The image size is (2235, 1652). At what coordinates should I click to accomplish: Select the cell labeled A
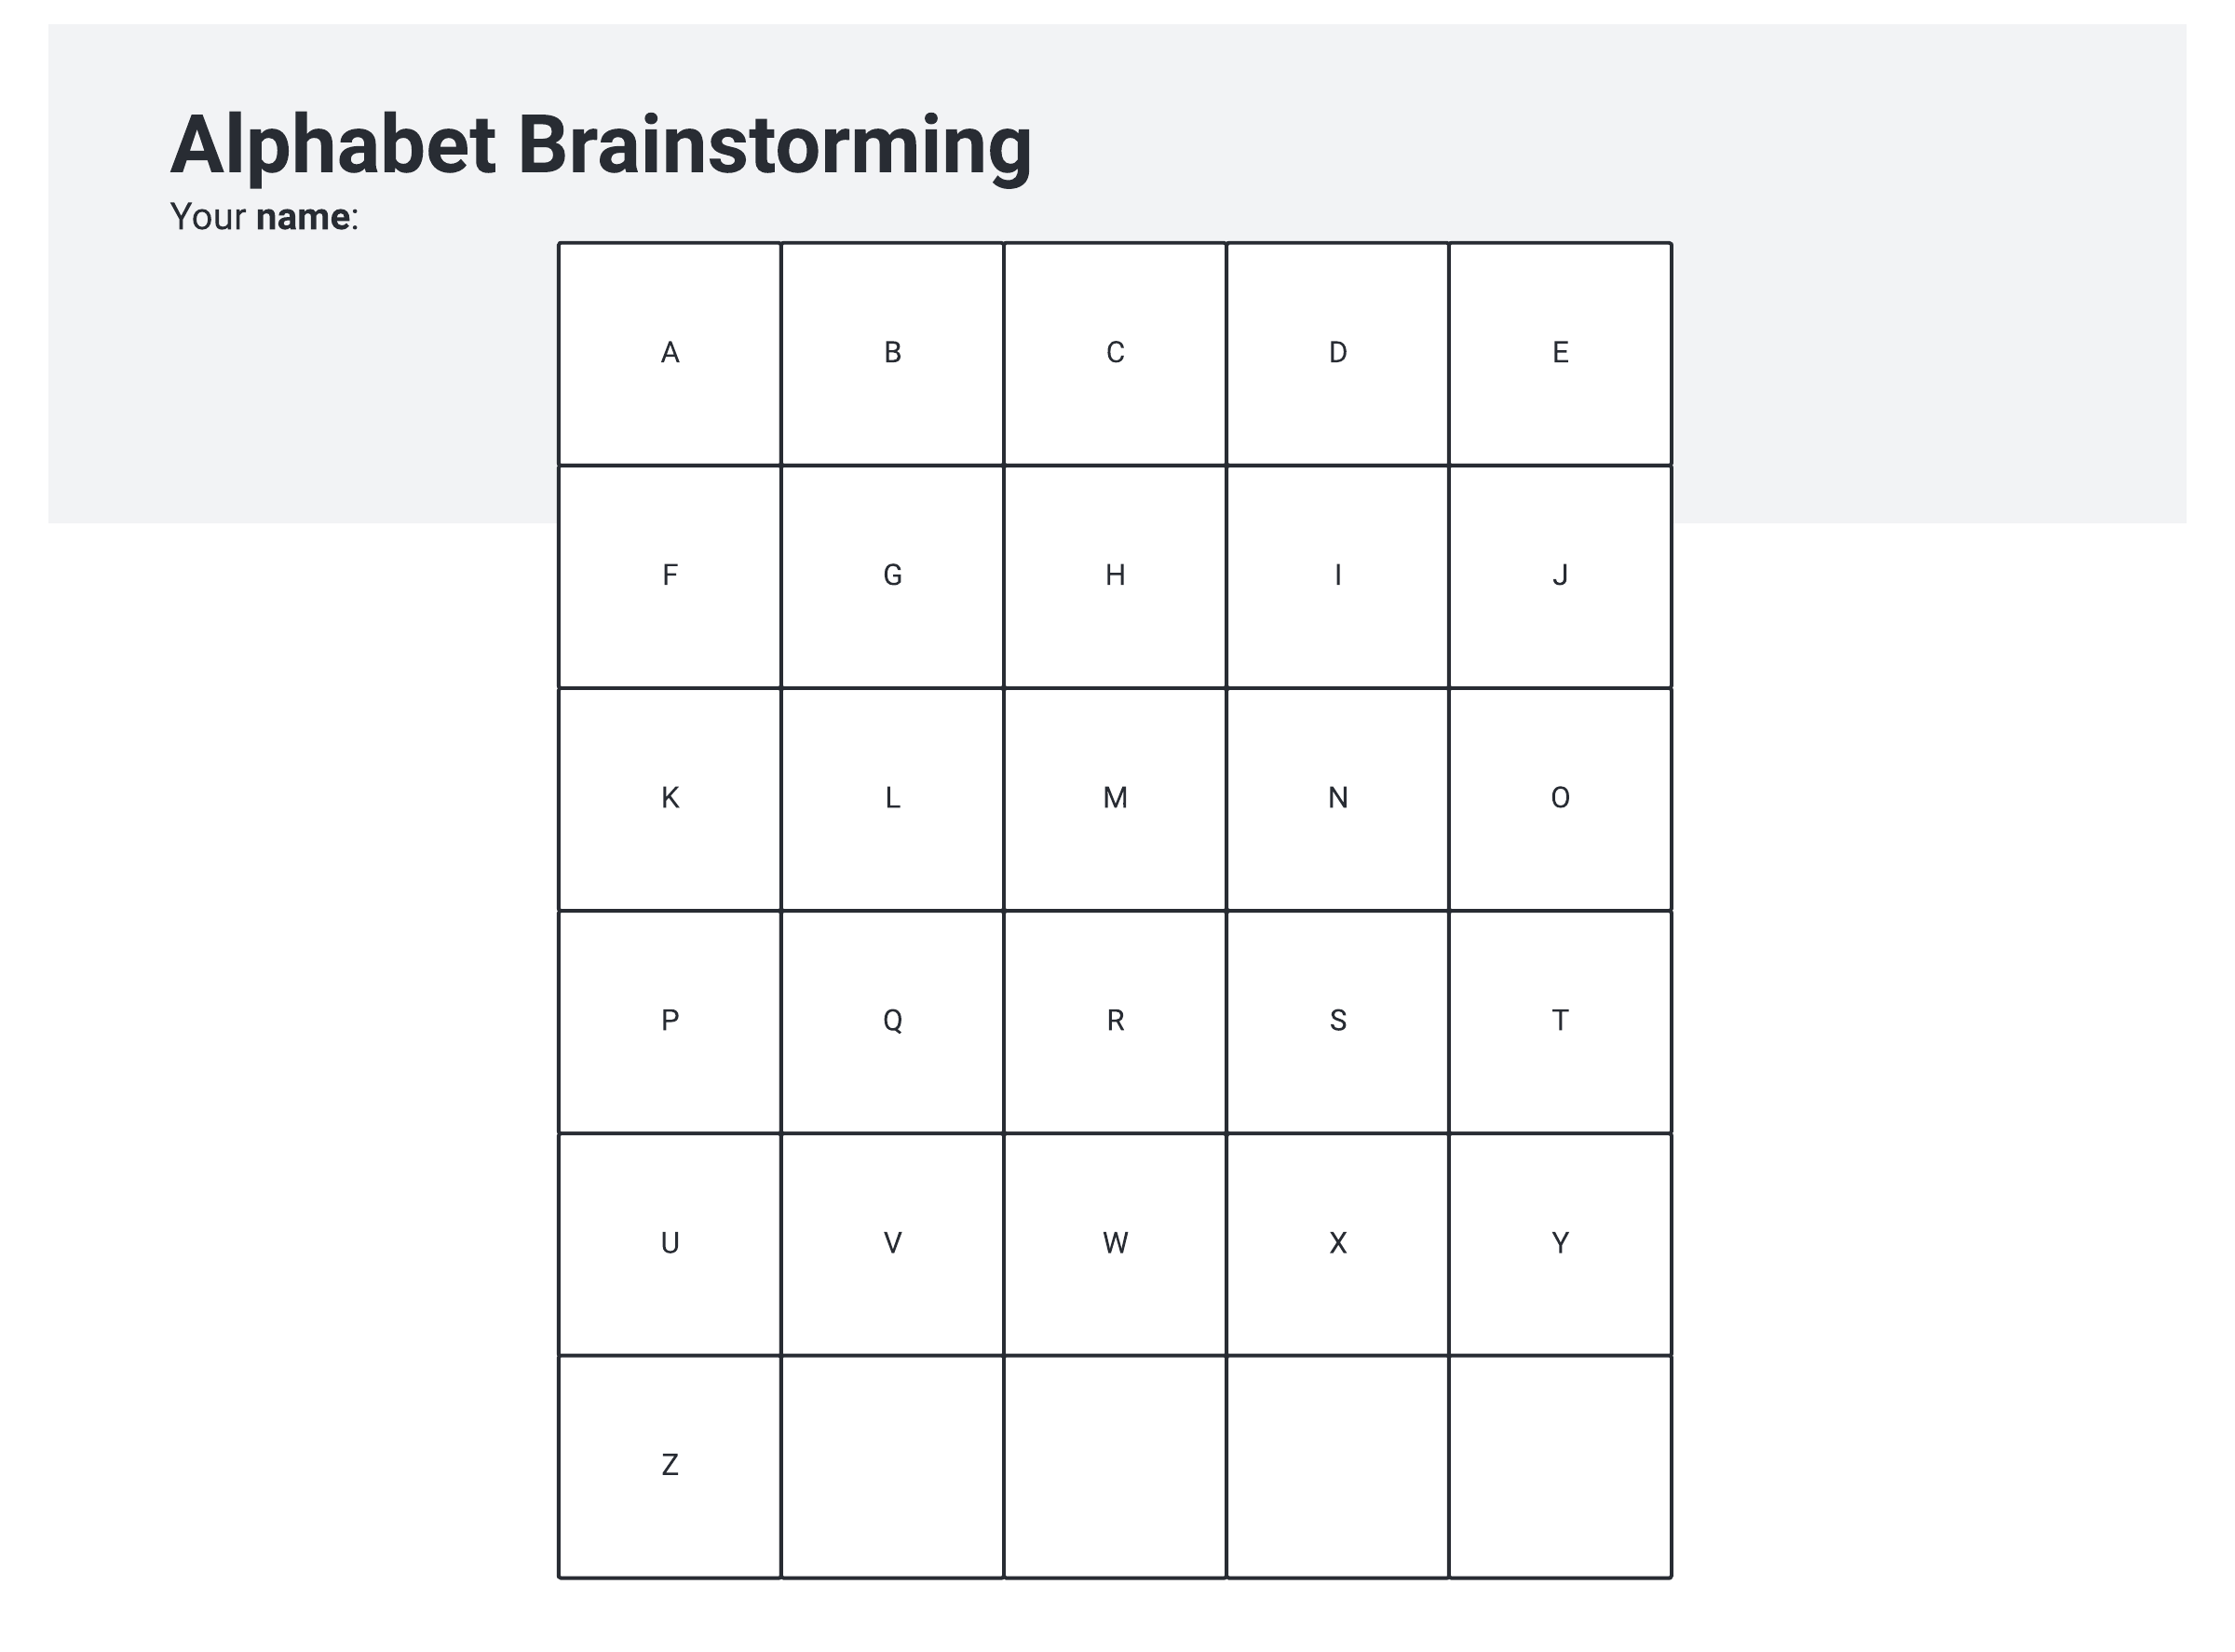670,353
